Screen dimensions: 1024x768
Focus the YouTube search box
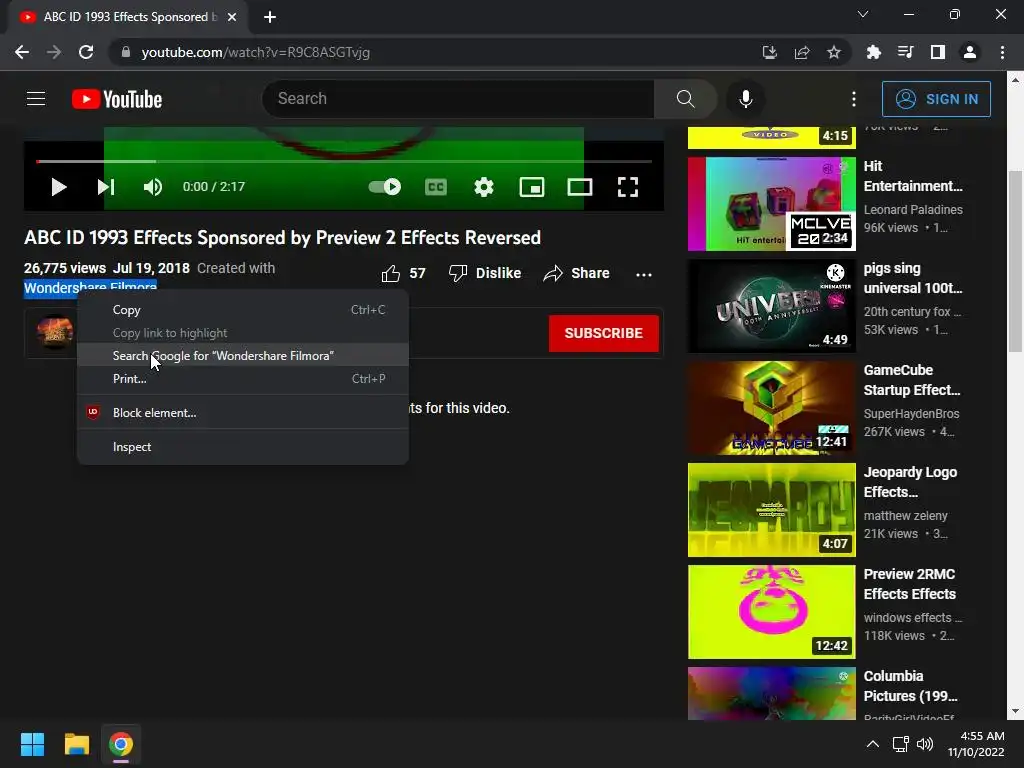(458, 99)
